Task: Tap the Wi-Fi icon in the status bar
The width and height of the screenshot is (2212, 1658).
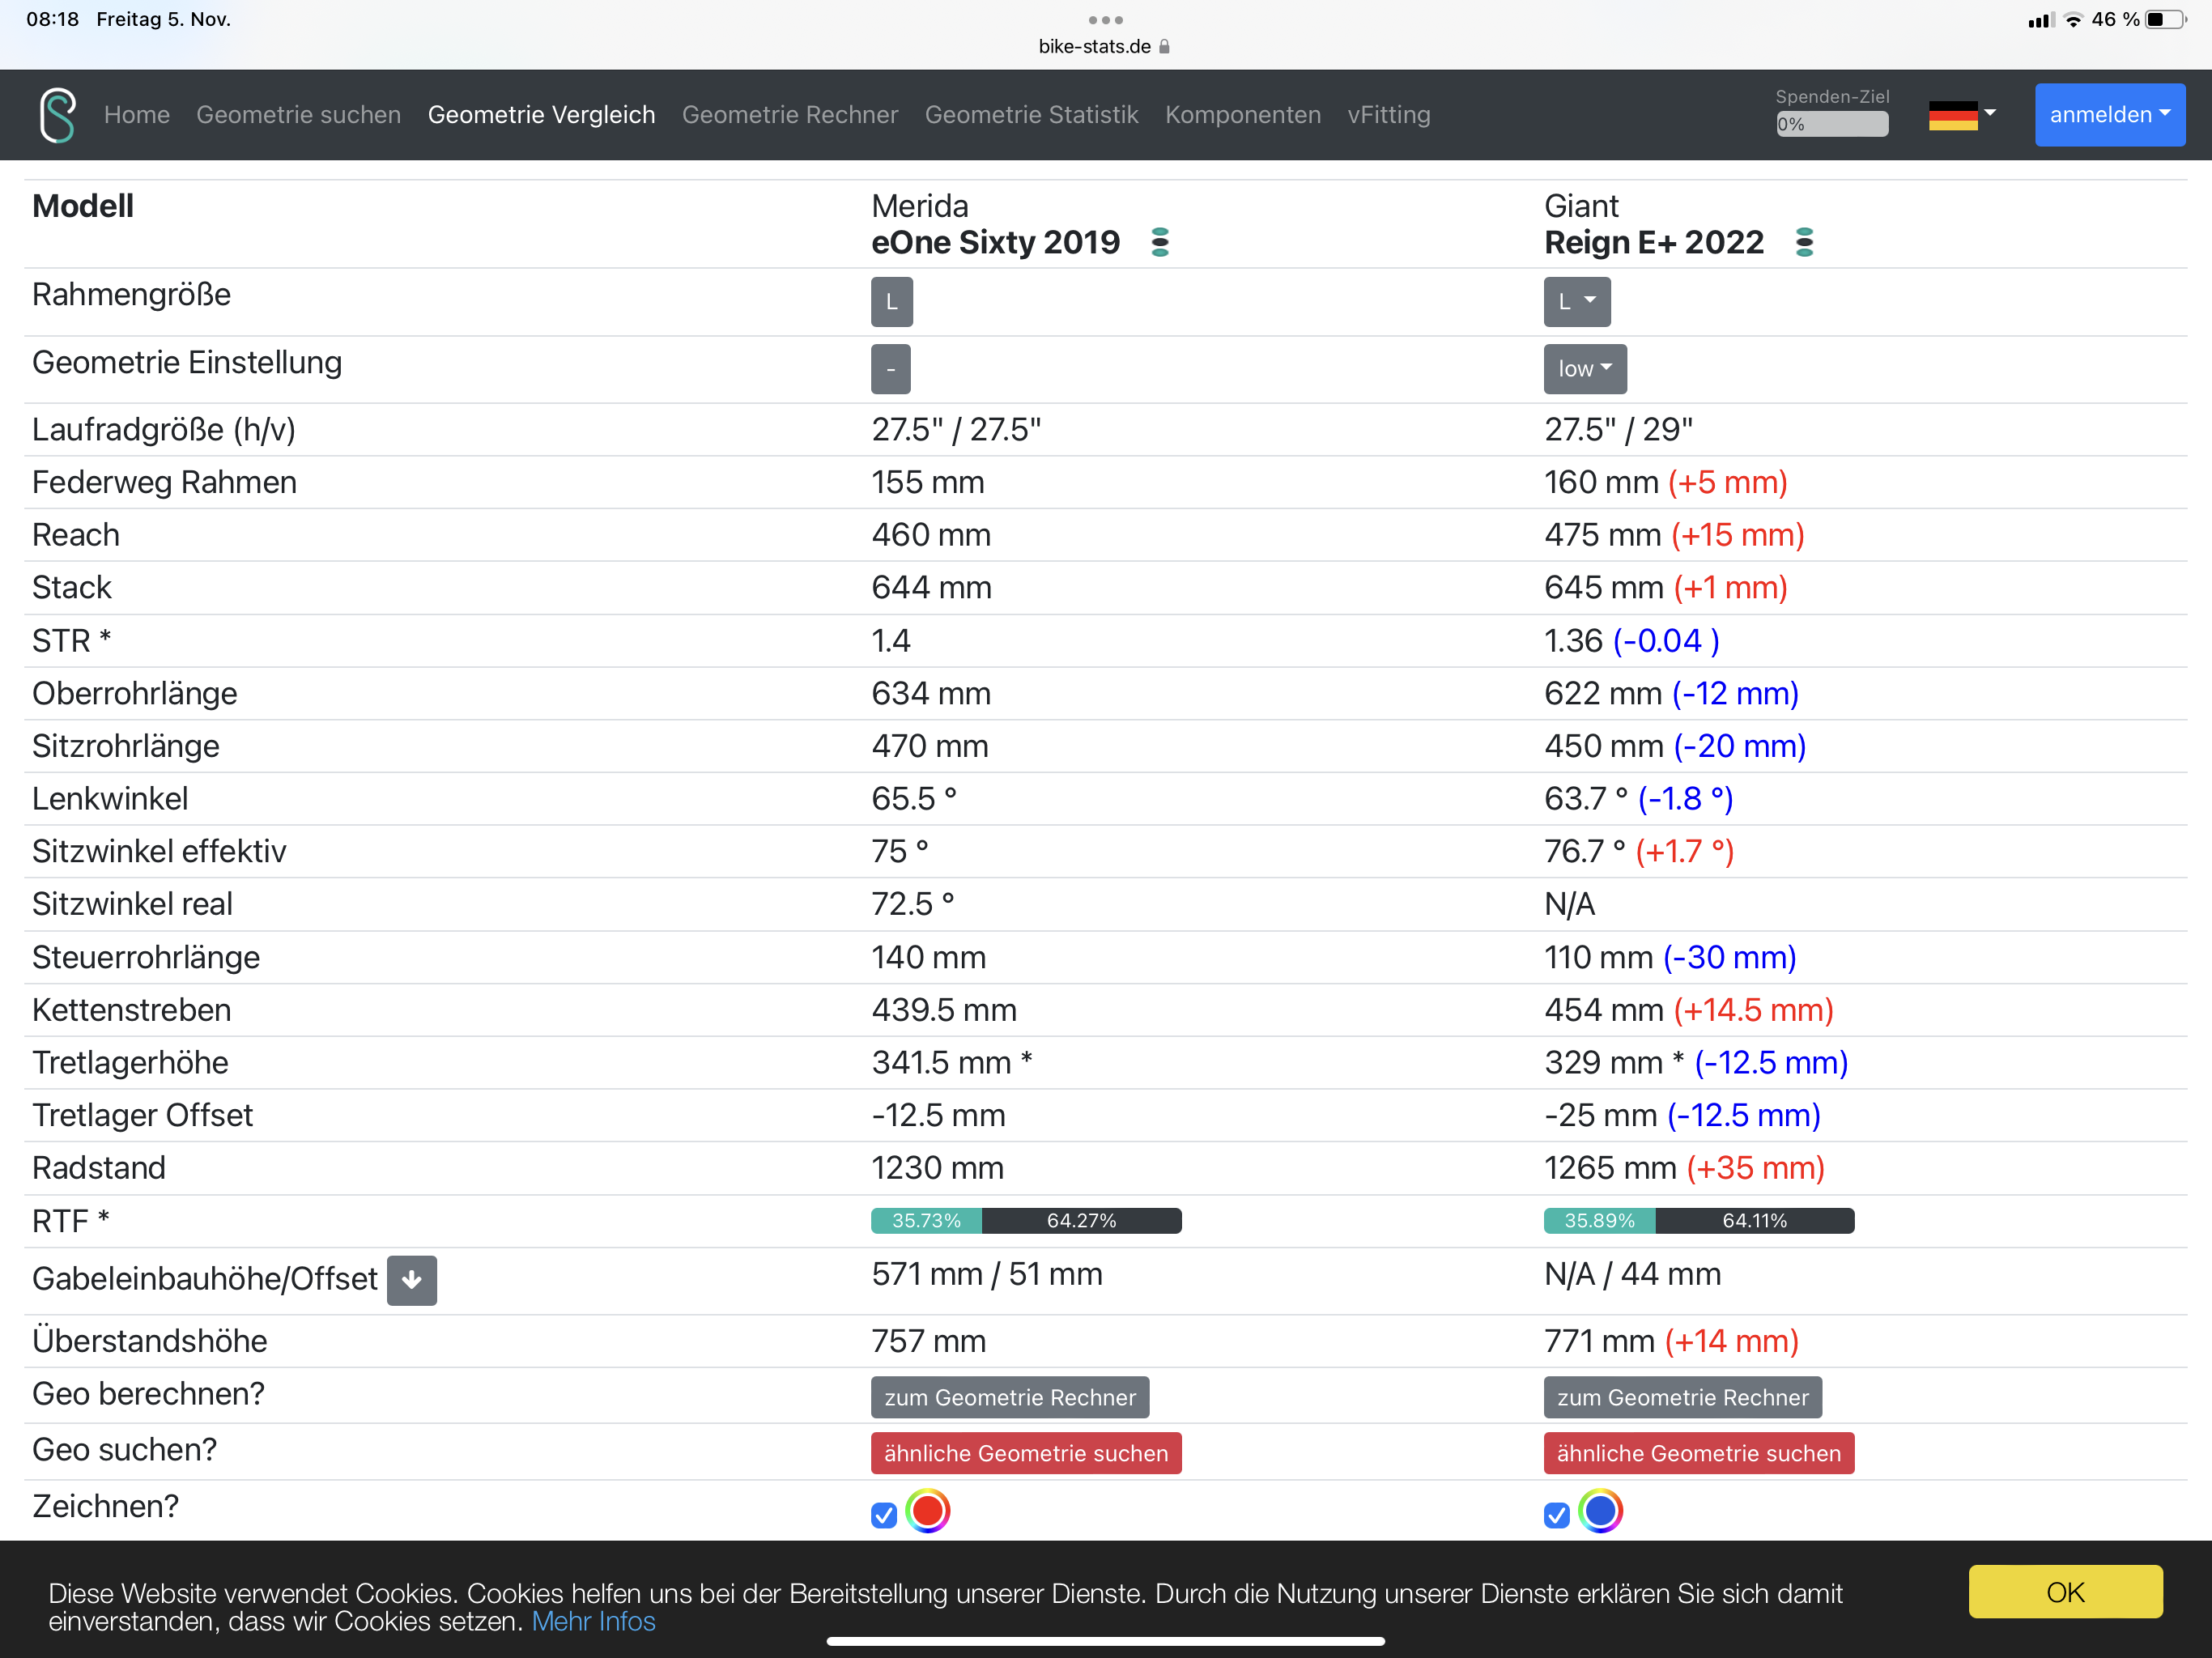Action: coord(2073,20)
